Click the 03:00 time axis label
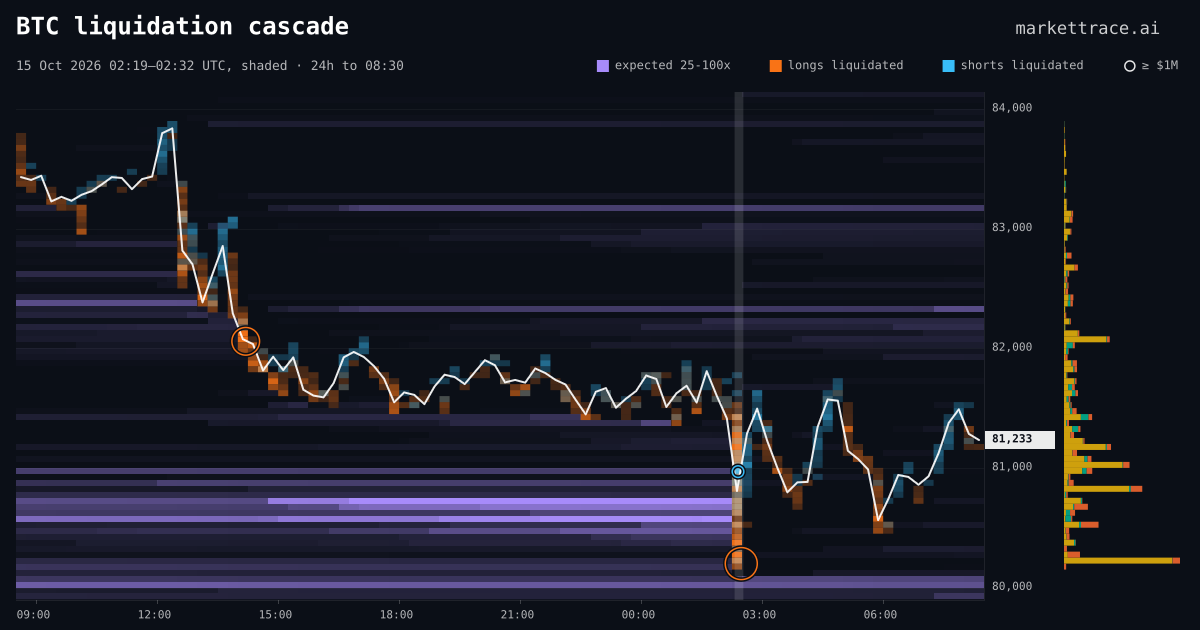The width and height of the screenshot is (1200, 630). tap(759, 615)
